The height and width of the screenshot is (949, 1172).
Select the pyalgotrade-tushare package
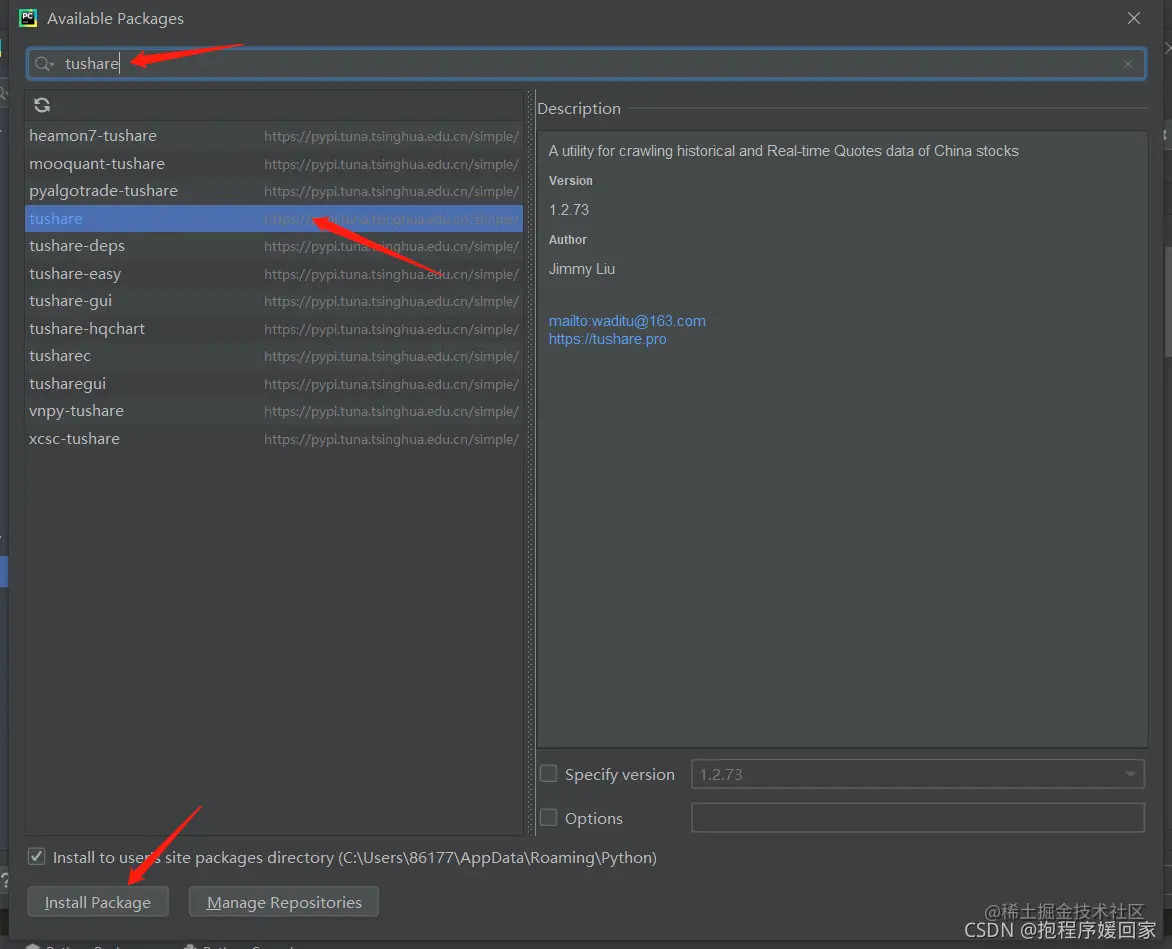pos(274,191)
